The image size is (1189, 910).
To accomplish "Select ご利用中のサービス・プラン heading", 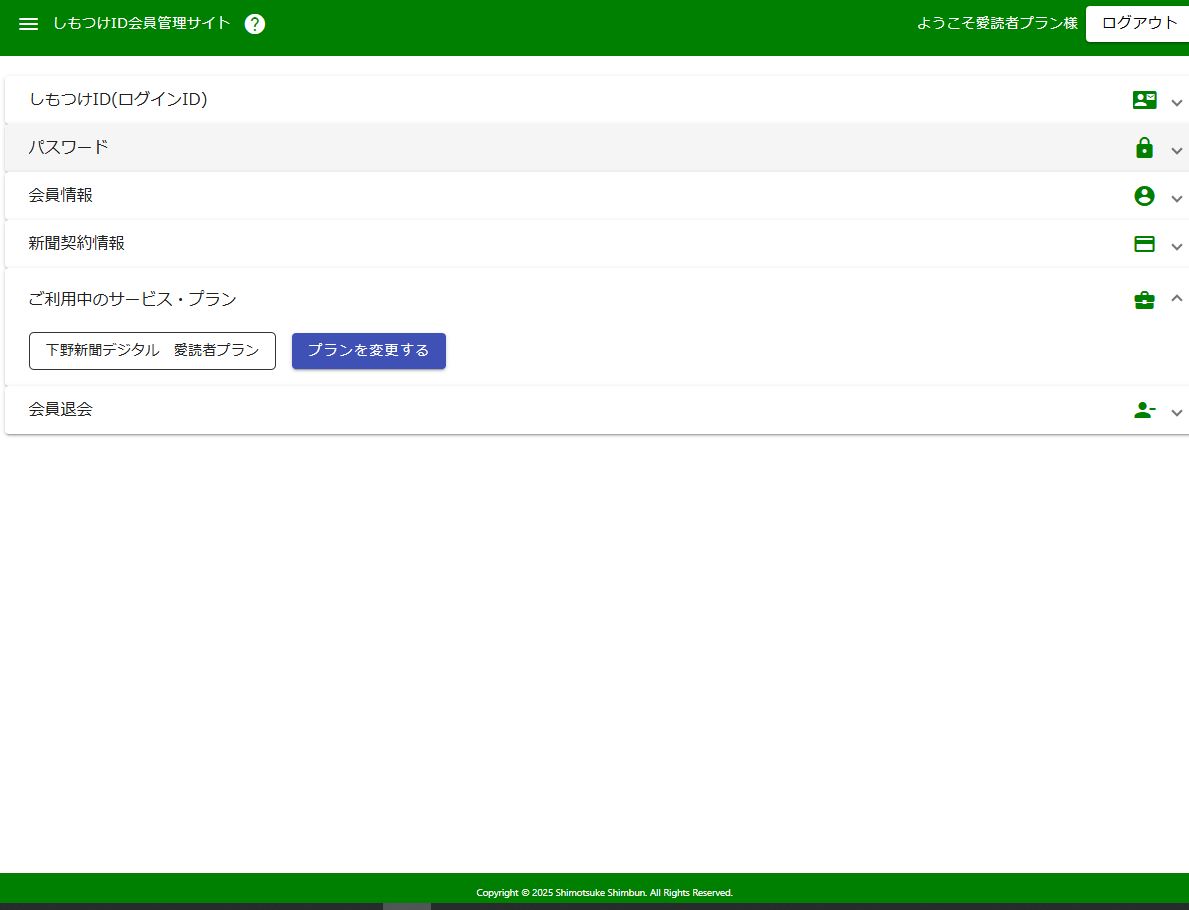I will tap(133, 300).
